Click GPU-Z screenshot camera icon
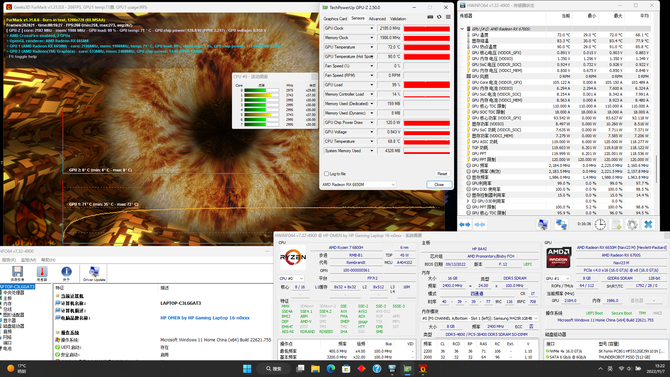 click(x=430, y=17)
